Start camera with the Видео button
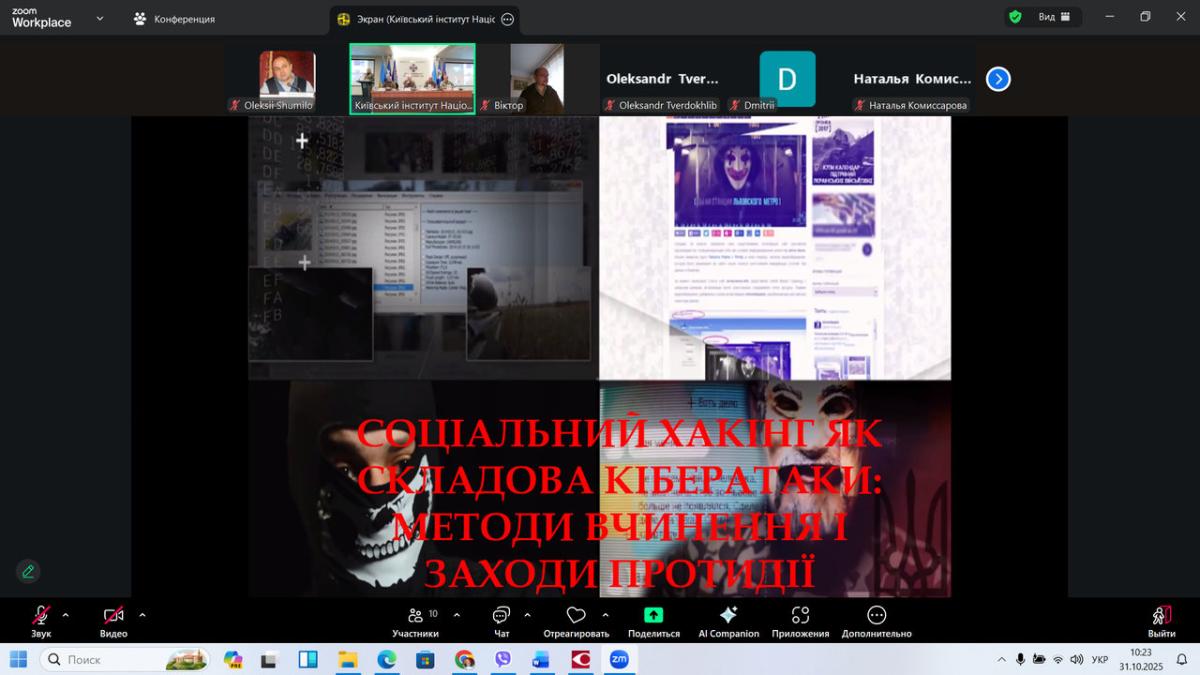The height and width of the screenshot is (675, 1200). [x=113, y=621]
